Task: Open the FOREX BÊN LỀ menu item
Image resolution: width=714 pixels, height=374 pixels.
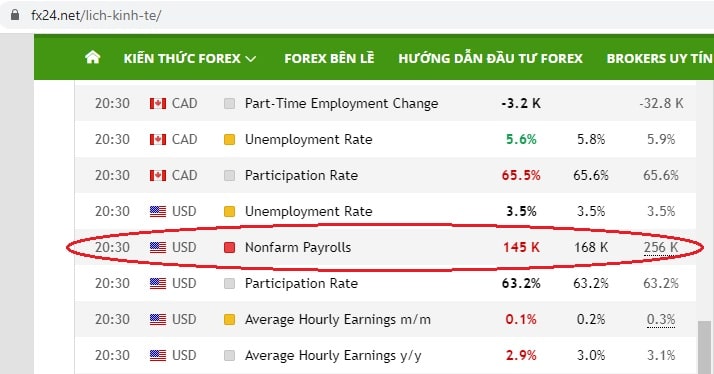Action: 329,58
